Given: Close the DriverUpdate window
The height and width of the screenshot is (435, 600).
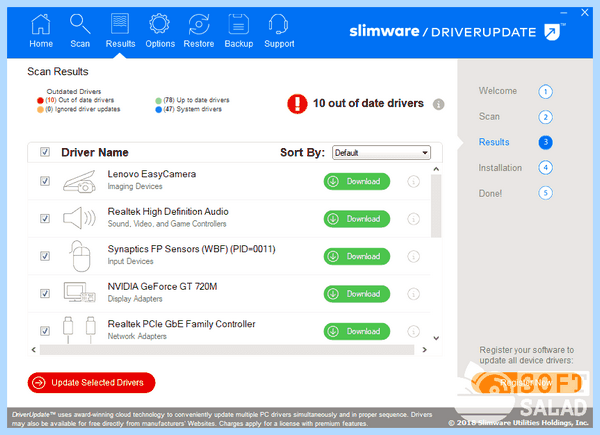Looking at the screenshot, I should 585,13.
